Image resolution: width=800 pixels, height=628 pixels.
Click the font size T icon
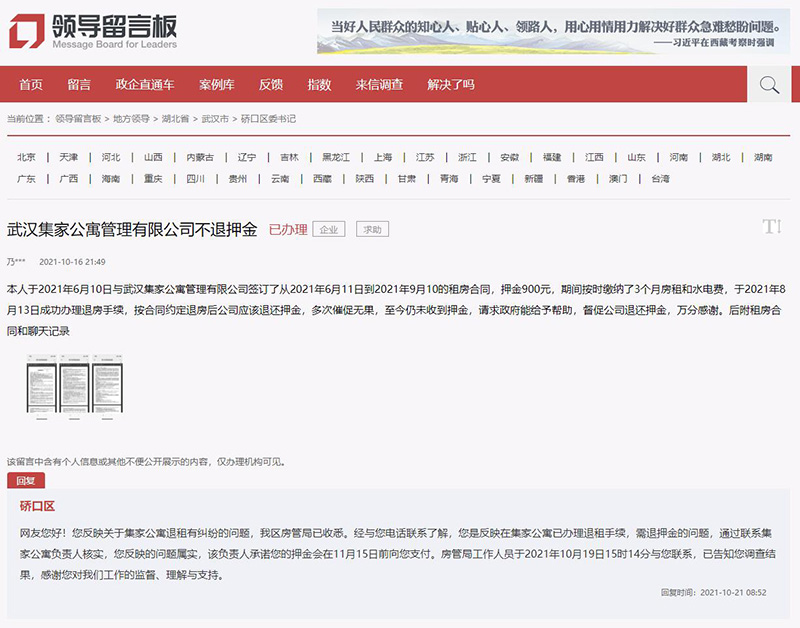tap(771, 227)
